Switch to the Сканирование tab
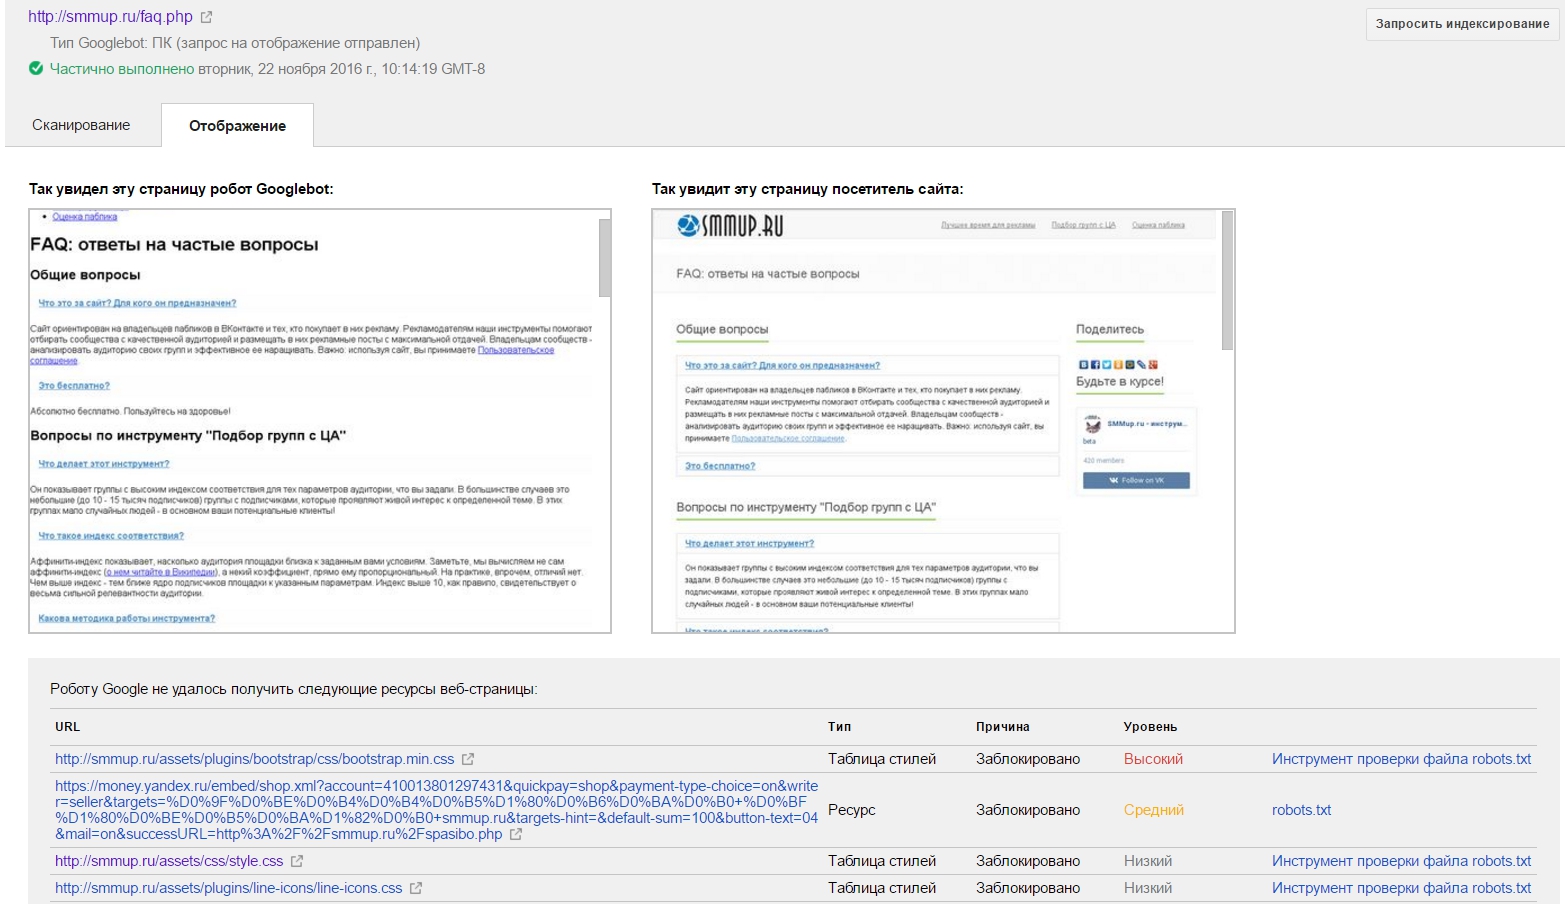1565x904 pixels. click(81, 125)
